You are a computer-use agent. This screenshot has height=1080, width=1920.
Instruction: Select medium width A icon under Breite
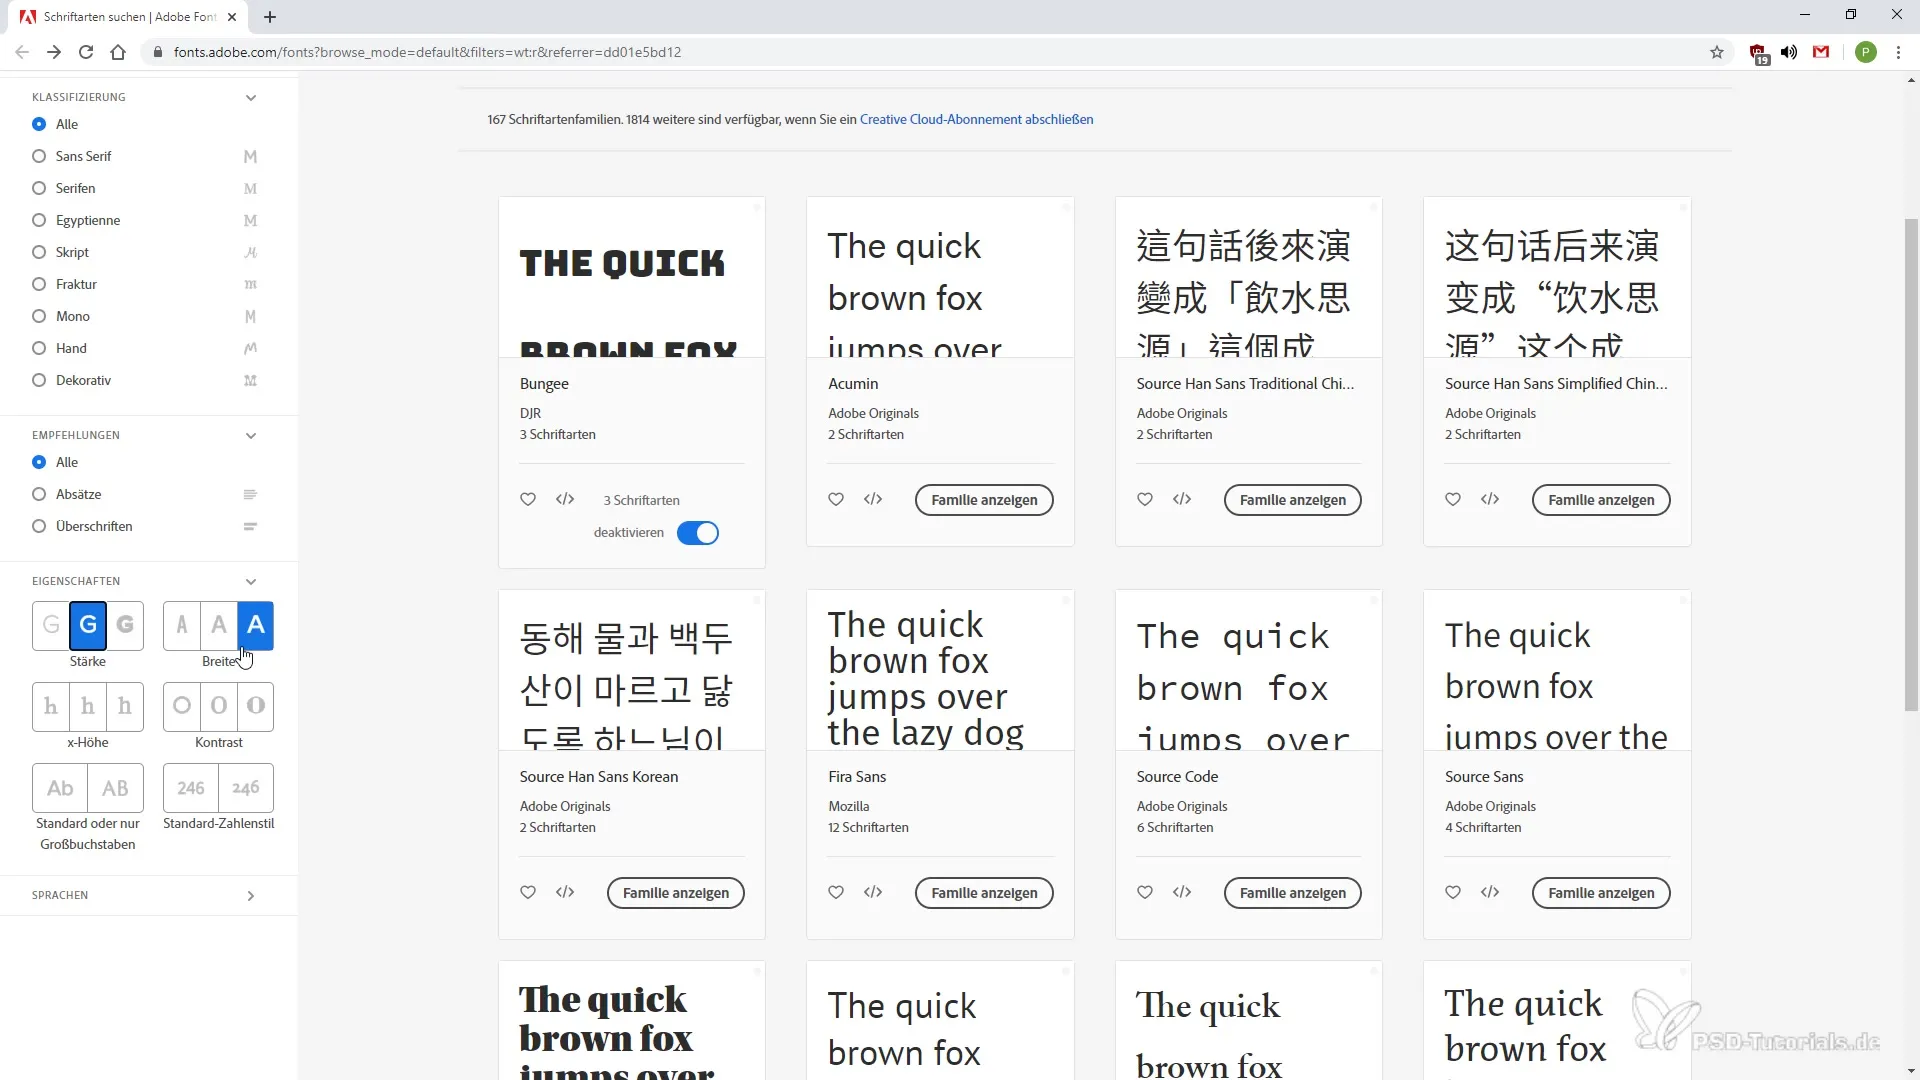(219, 625)
